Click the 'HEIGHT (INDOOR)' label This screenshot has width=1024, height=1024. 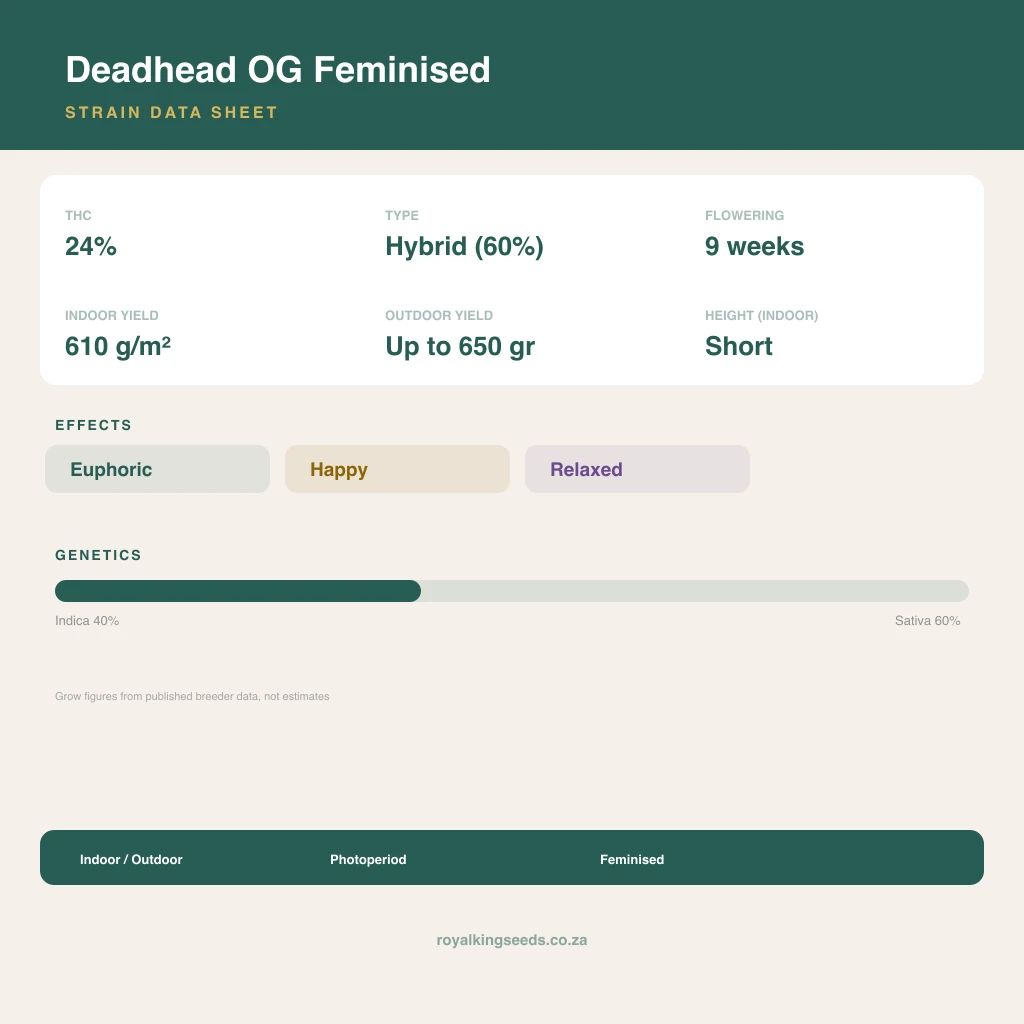coord(761,315)
